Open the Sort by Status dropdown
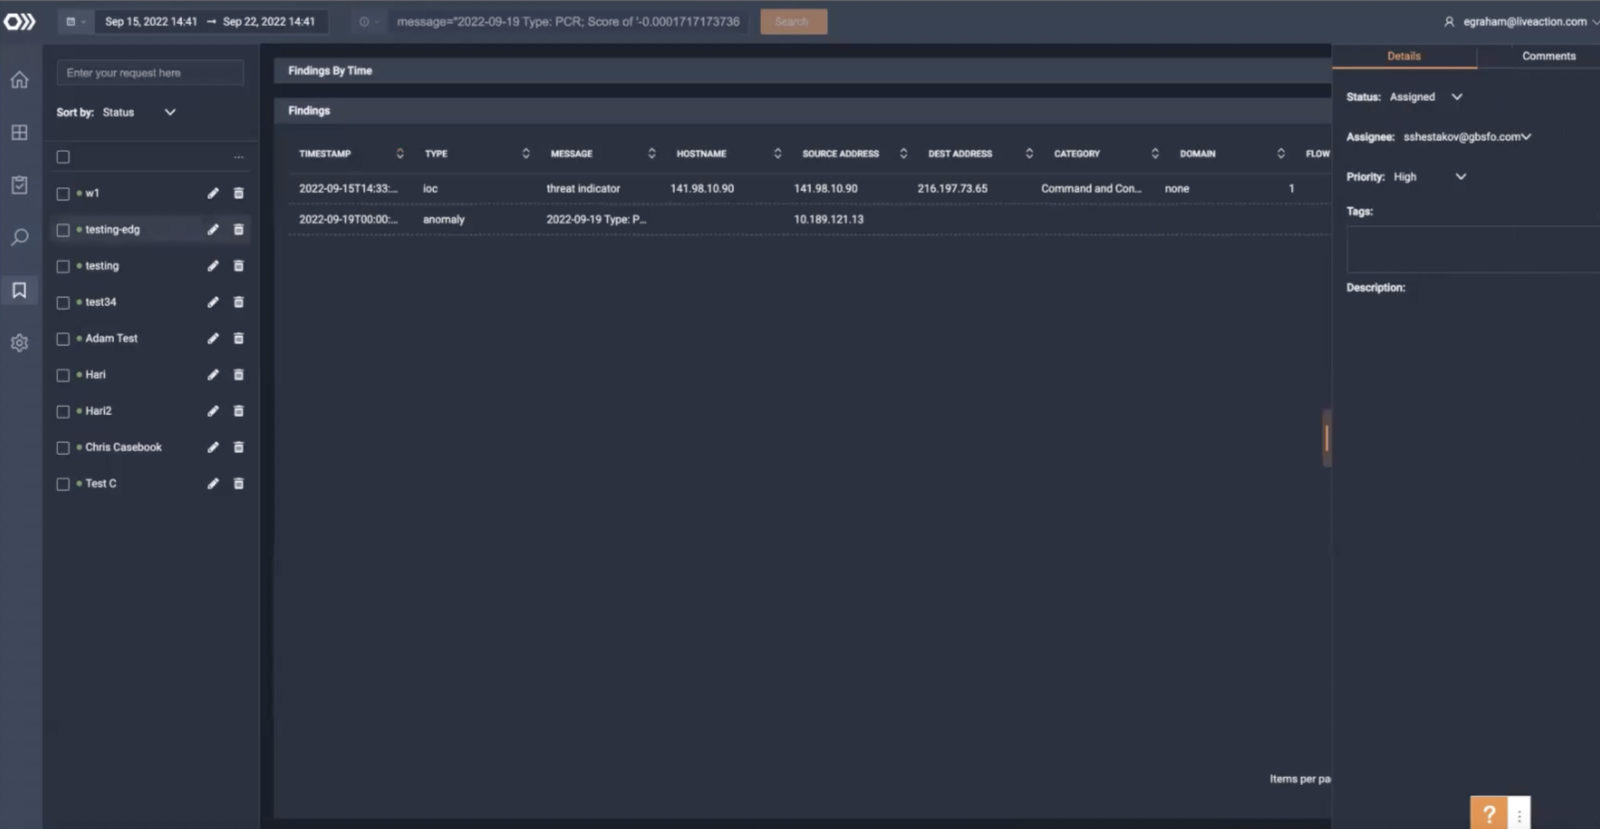The height and width of the screenshot is (829, 1600). [139, 112]
